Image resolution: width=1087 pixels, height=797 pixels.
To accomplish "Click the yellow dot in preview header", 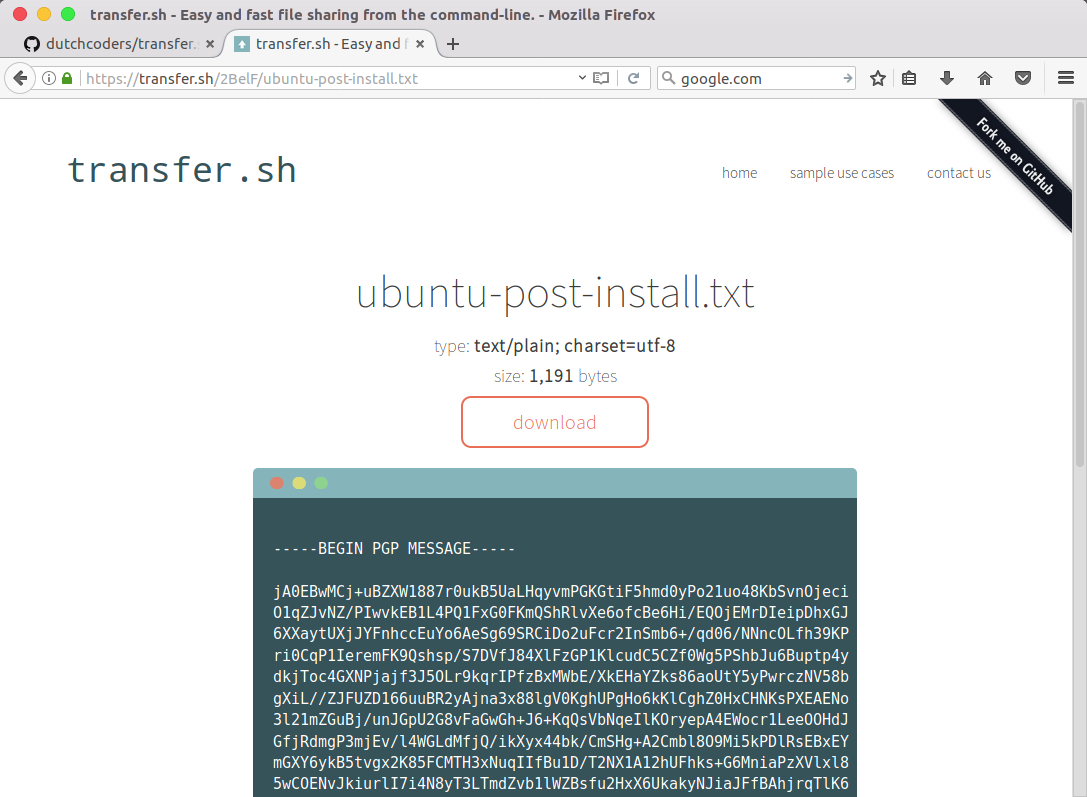I will pyautogui.click(x=299, y=483).
